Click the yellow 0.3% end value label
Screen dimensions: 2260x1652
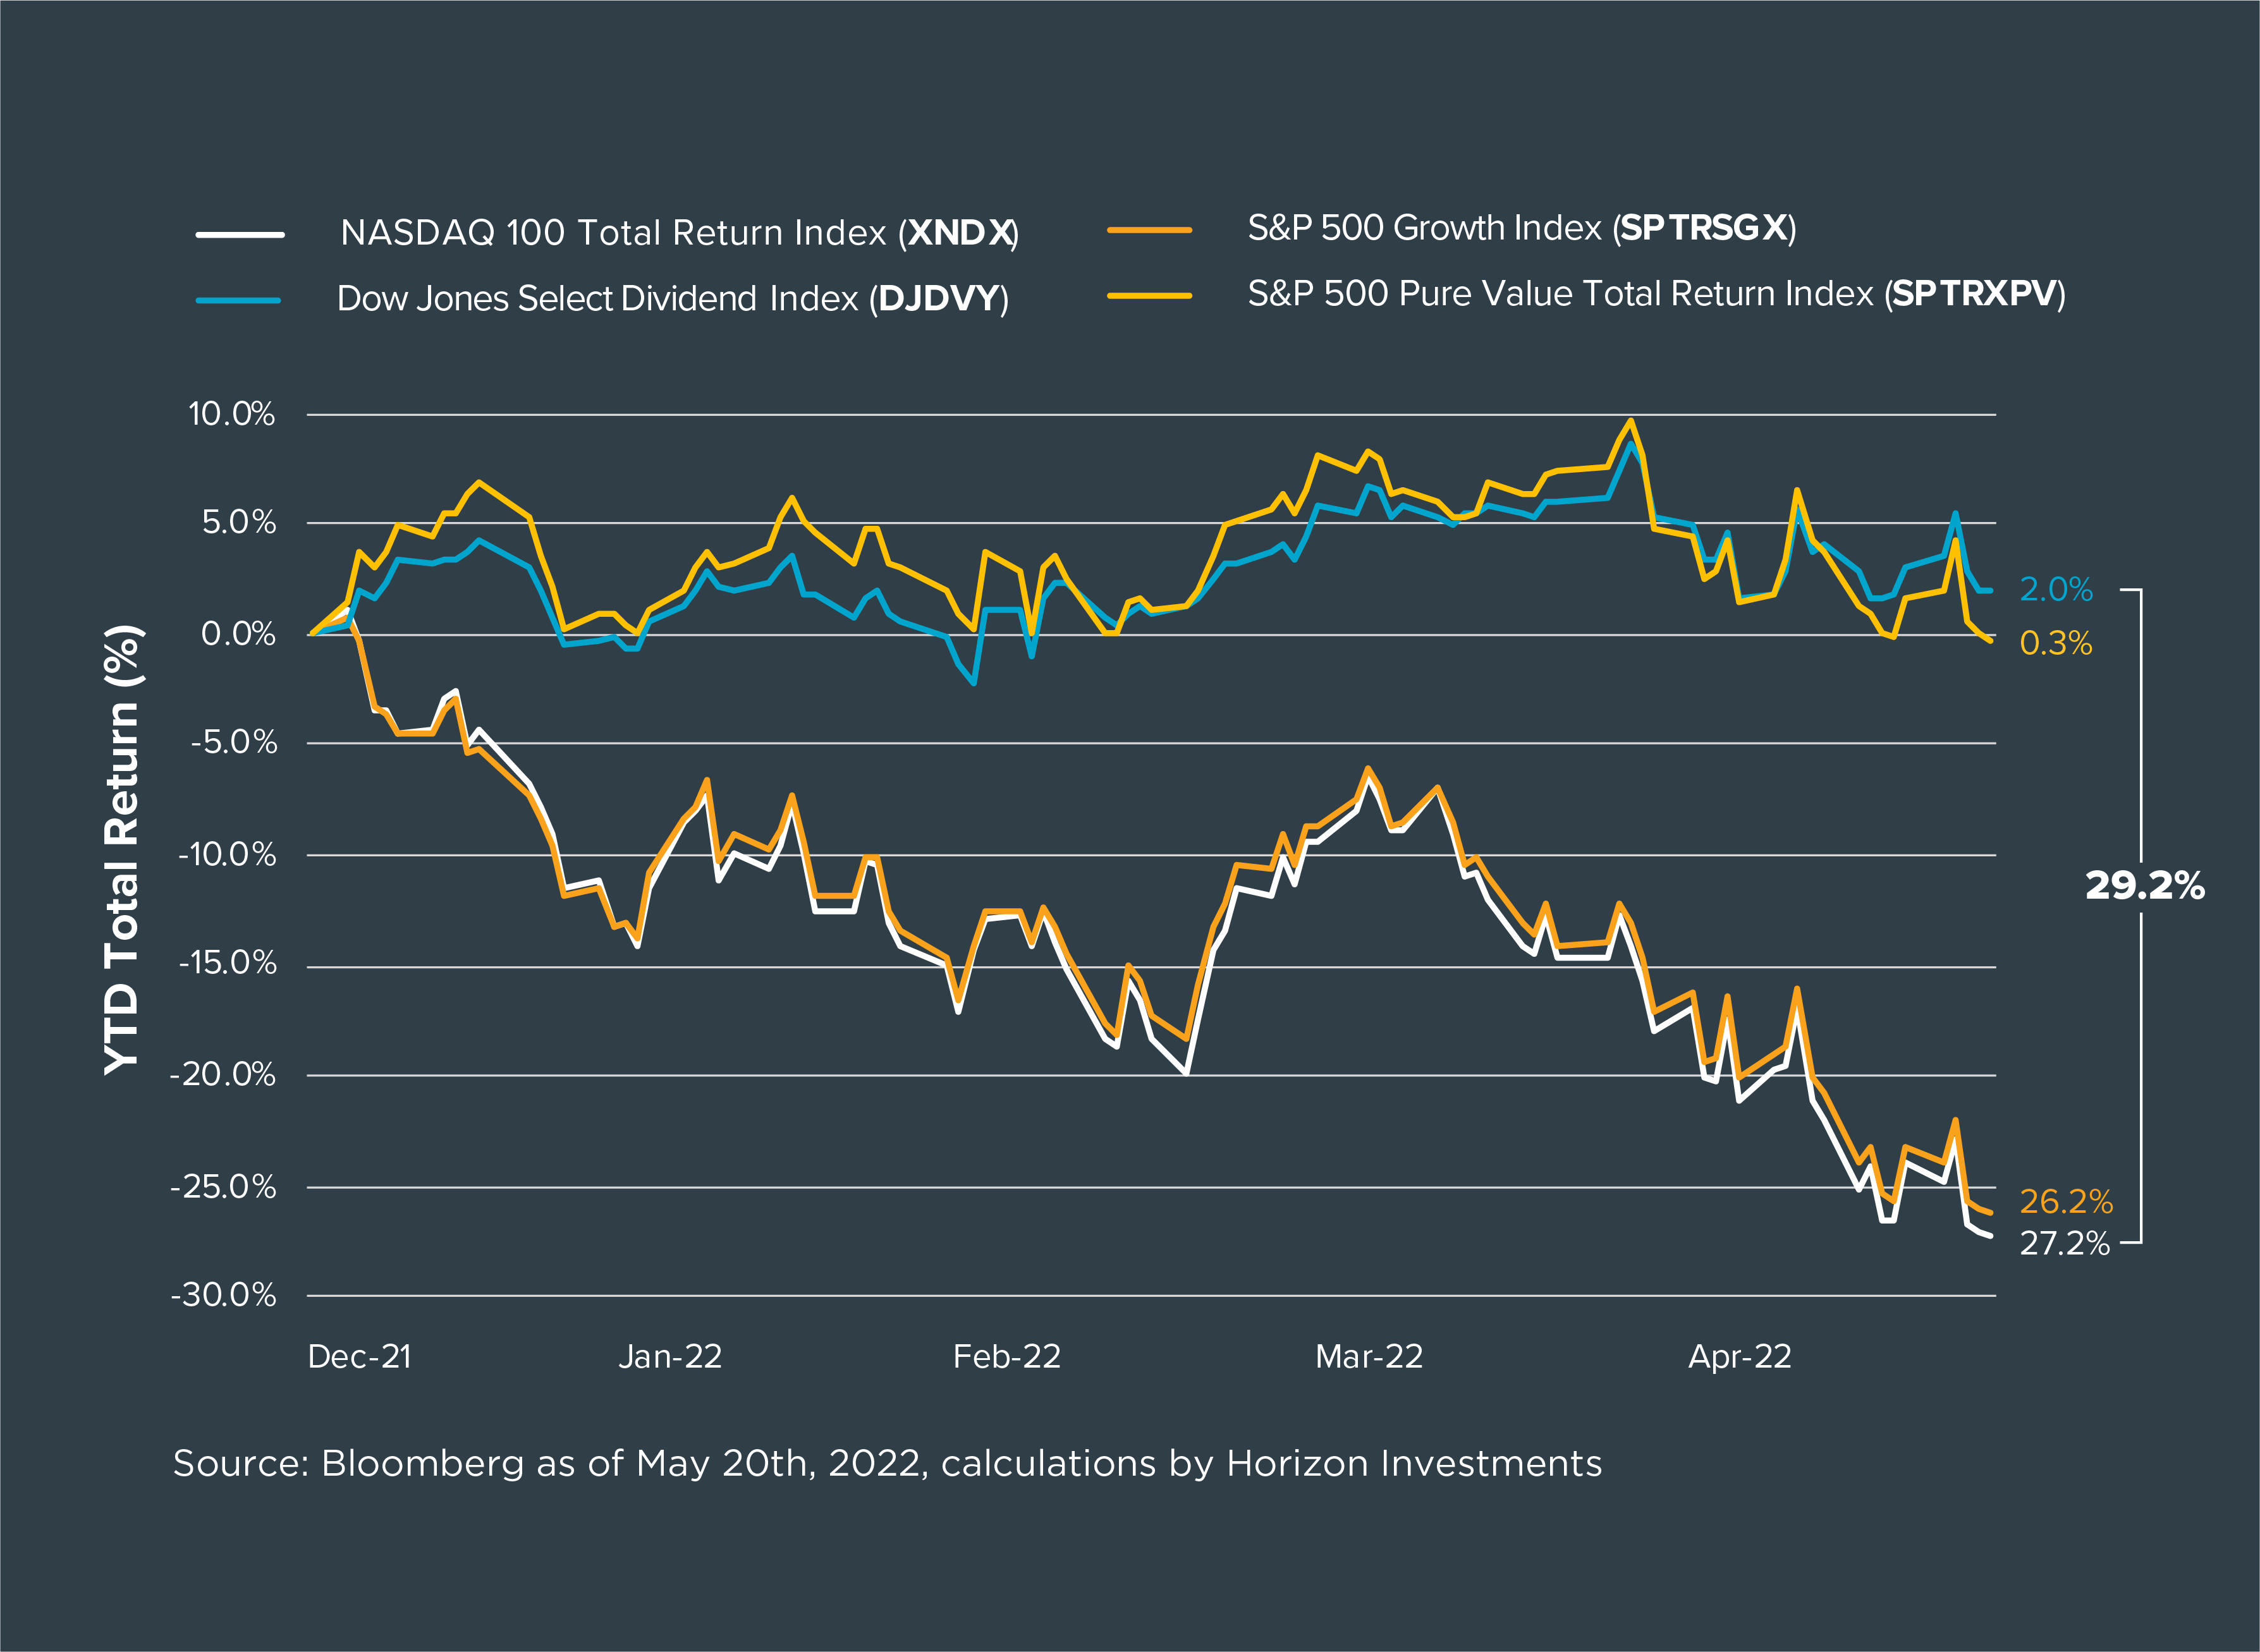[x=2056, y=643]
